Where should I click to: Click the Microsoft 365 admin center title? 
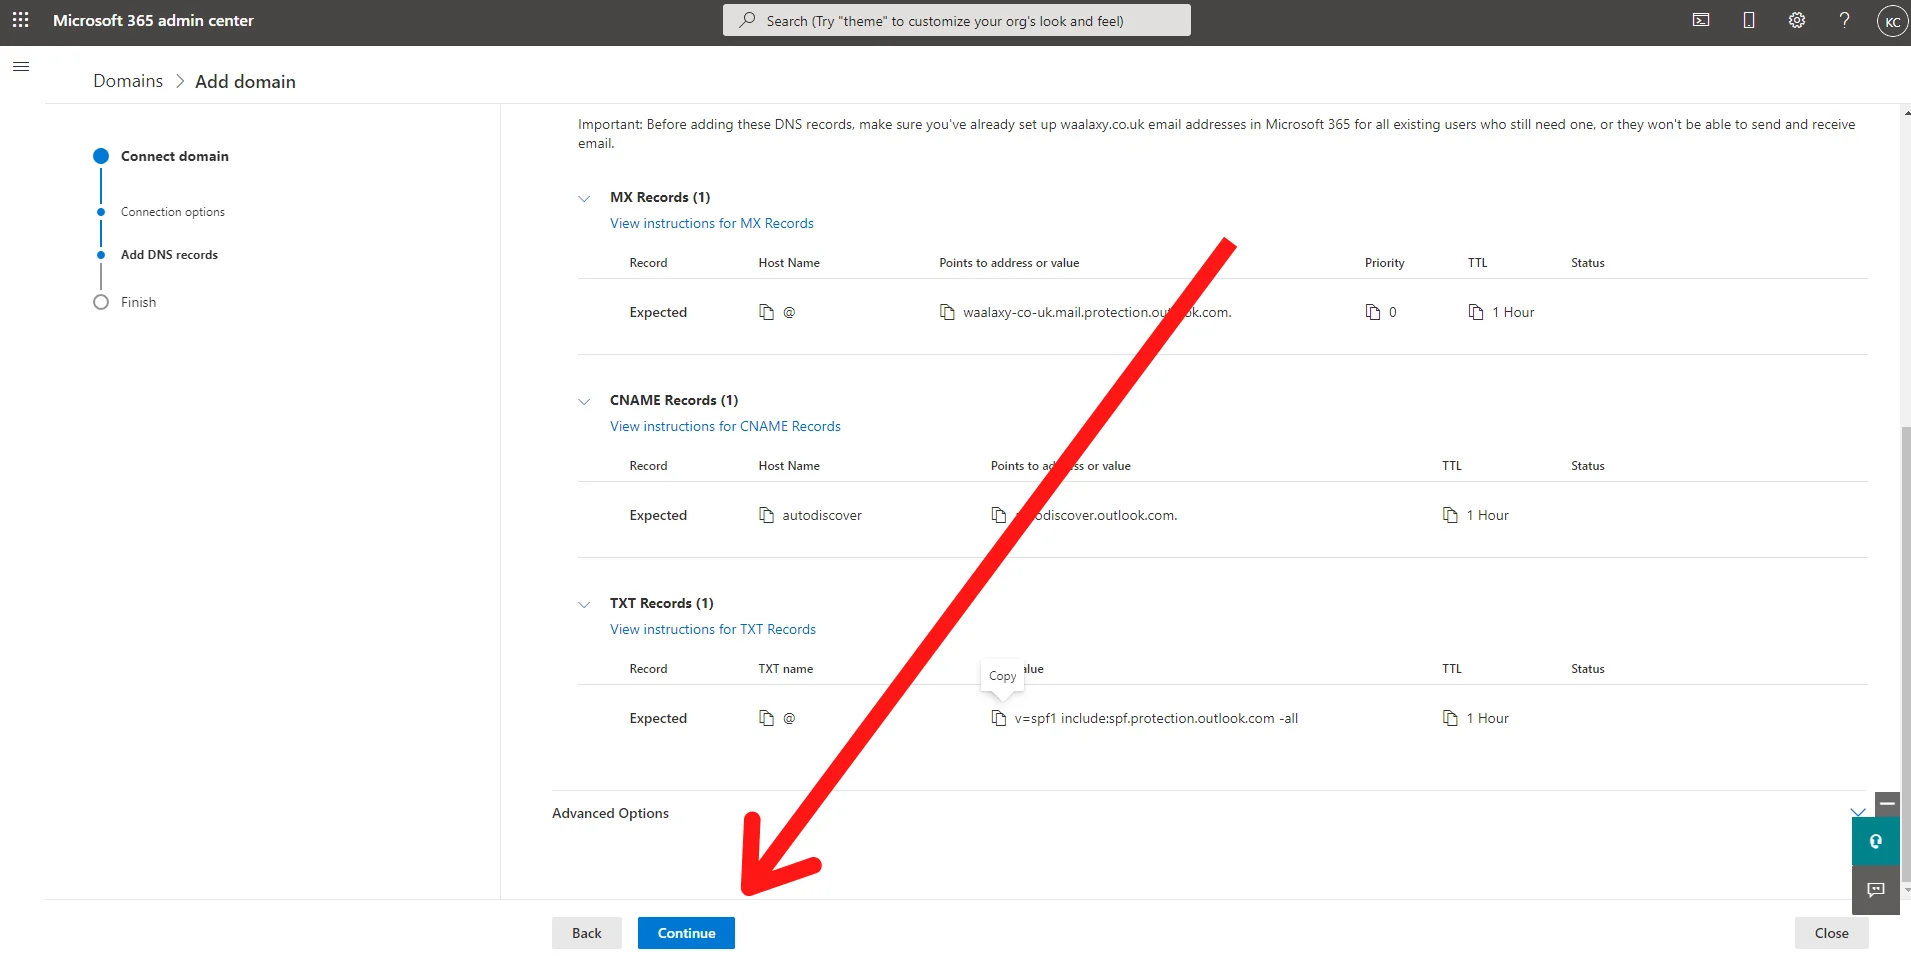pos(153,20)
